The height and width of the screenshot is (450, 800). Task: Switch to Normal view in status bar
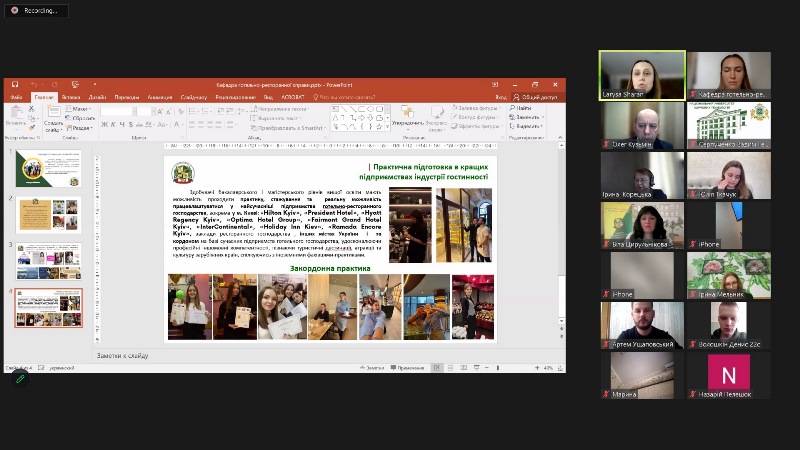pos(436,368)
